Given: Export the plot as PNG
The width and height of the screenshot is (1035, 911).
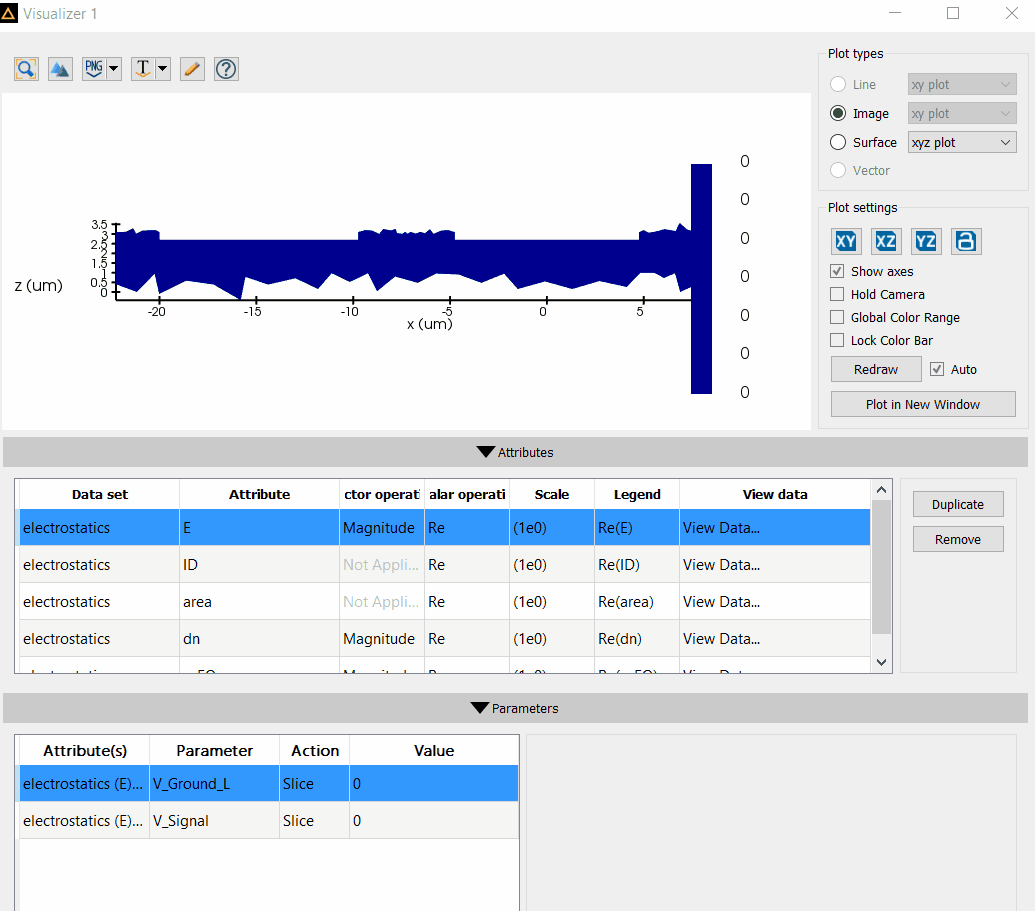Looking at the screenshot, I should tap(94, 69).
